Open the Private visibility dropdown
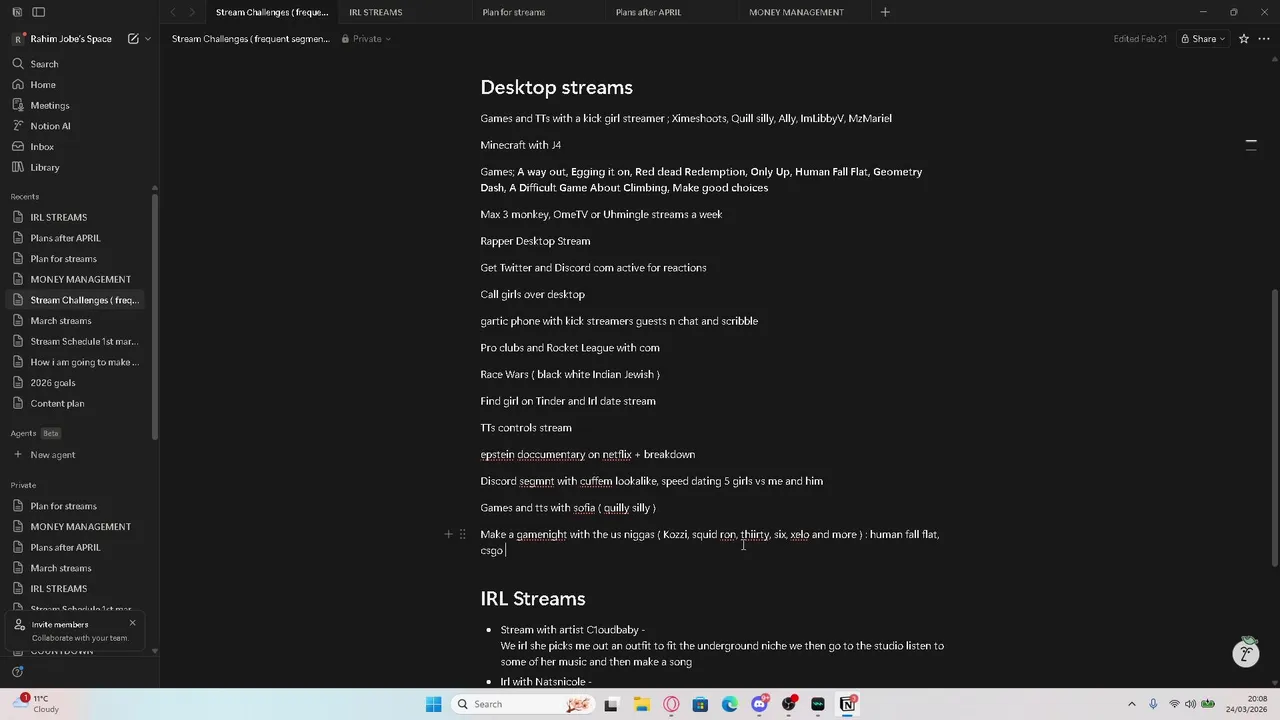The height and width of the screenshot is (720, 1280). [366, 39]
